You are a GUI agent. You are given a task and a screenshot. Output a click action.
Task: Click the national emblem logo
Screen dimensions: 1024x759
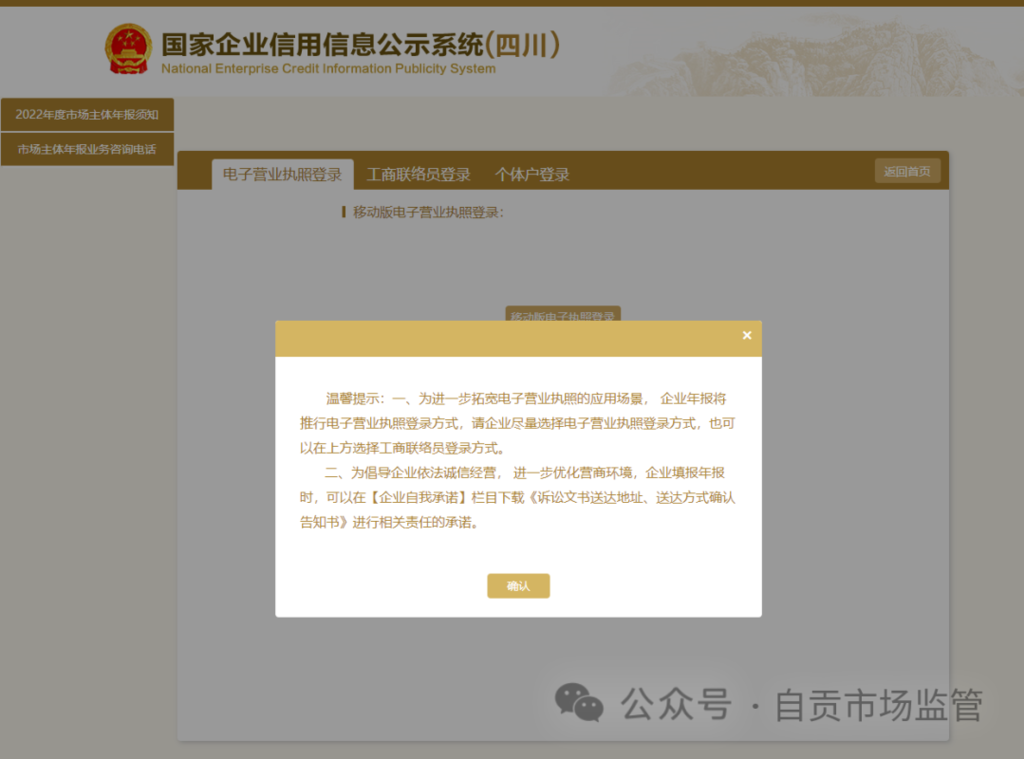point(129,49)
